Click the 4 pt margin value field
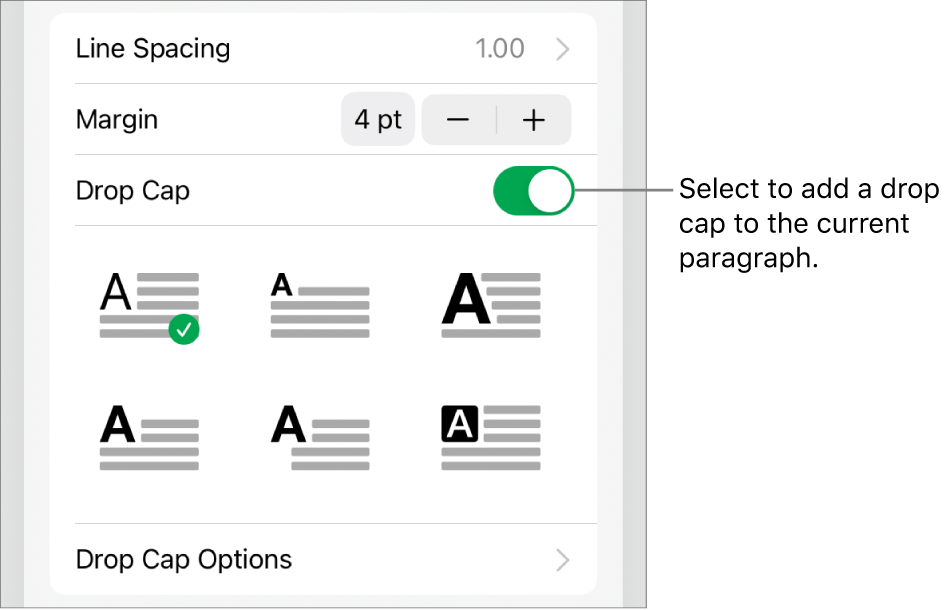The image size is (950, 610). coord(378,120)
